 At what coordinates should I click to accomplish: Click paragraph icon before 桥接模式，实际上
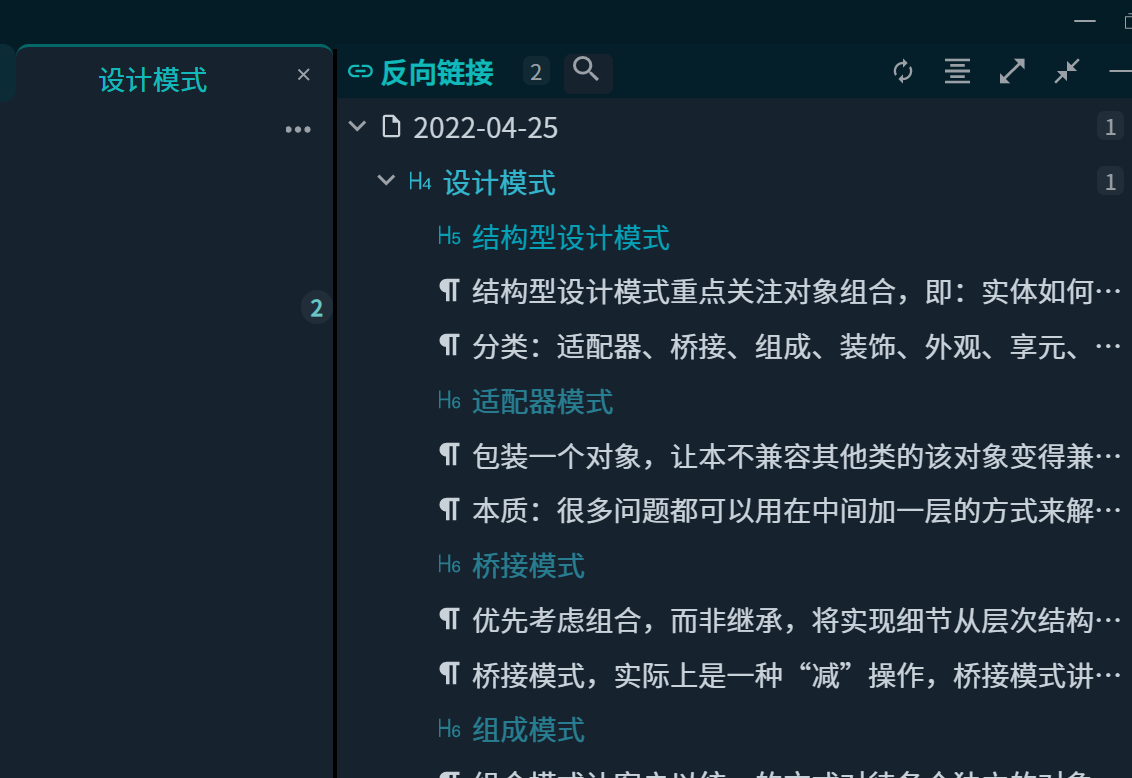449,674
